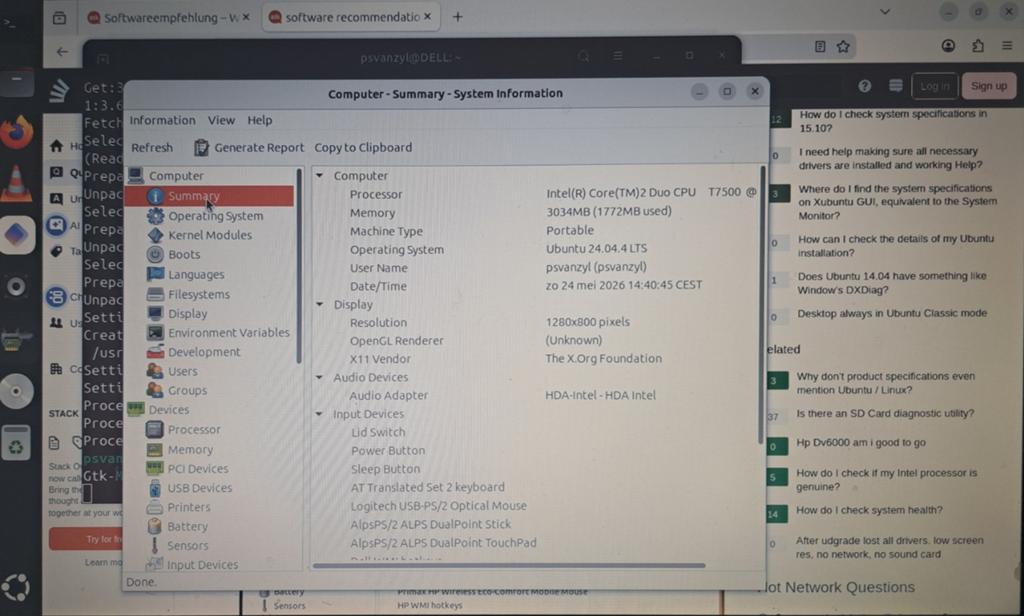1024x616 pixels.
Task: Select Environment Variables terminal icon
Action: (155, 332)
